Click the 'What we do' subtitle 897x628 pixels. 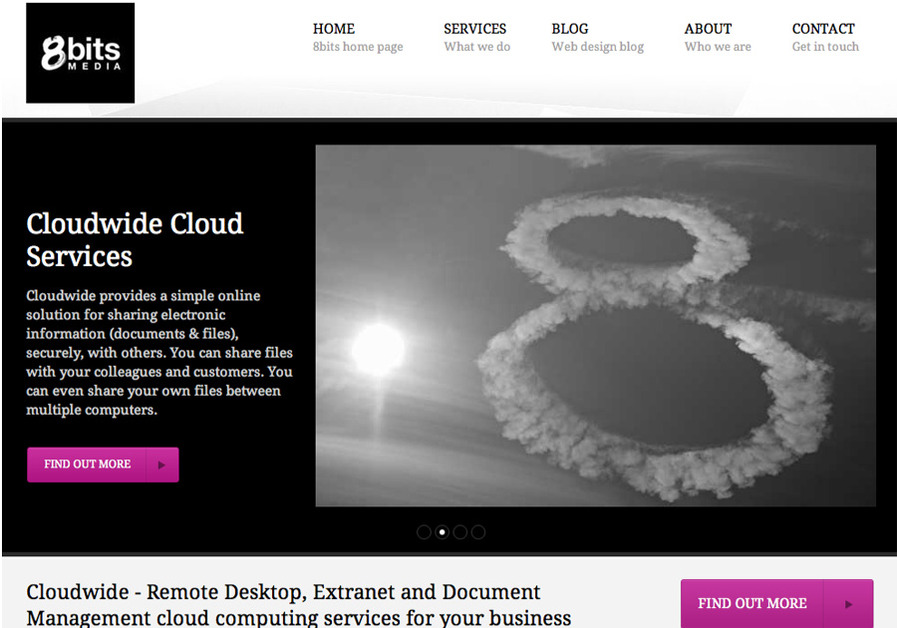(477, 47)
